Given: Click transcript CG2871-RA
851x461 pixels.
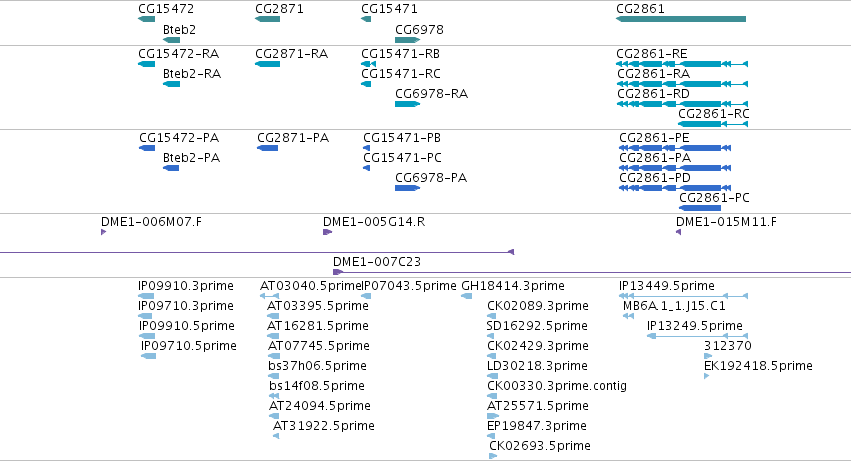Looking at the screenshot, I should click(x=268, y=64).
